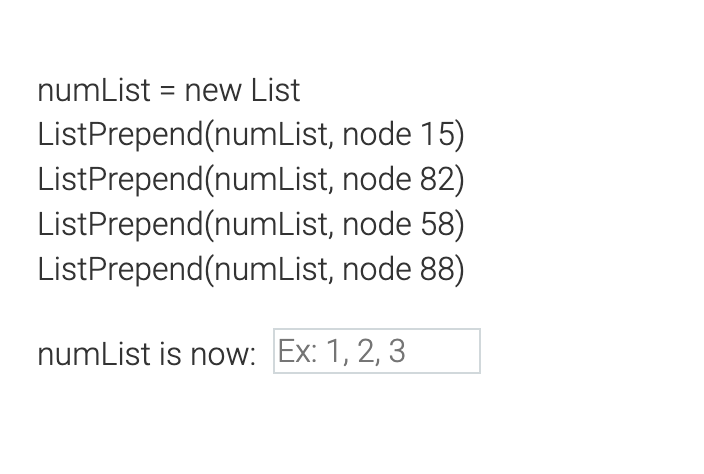Click the word 'List' ending the first line
Screen dimensions: 704x474
(x=275, y=91)
